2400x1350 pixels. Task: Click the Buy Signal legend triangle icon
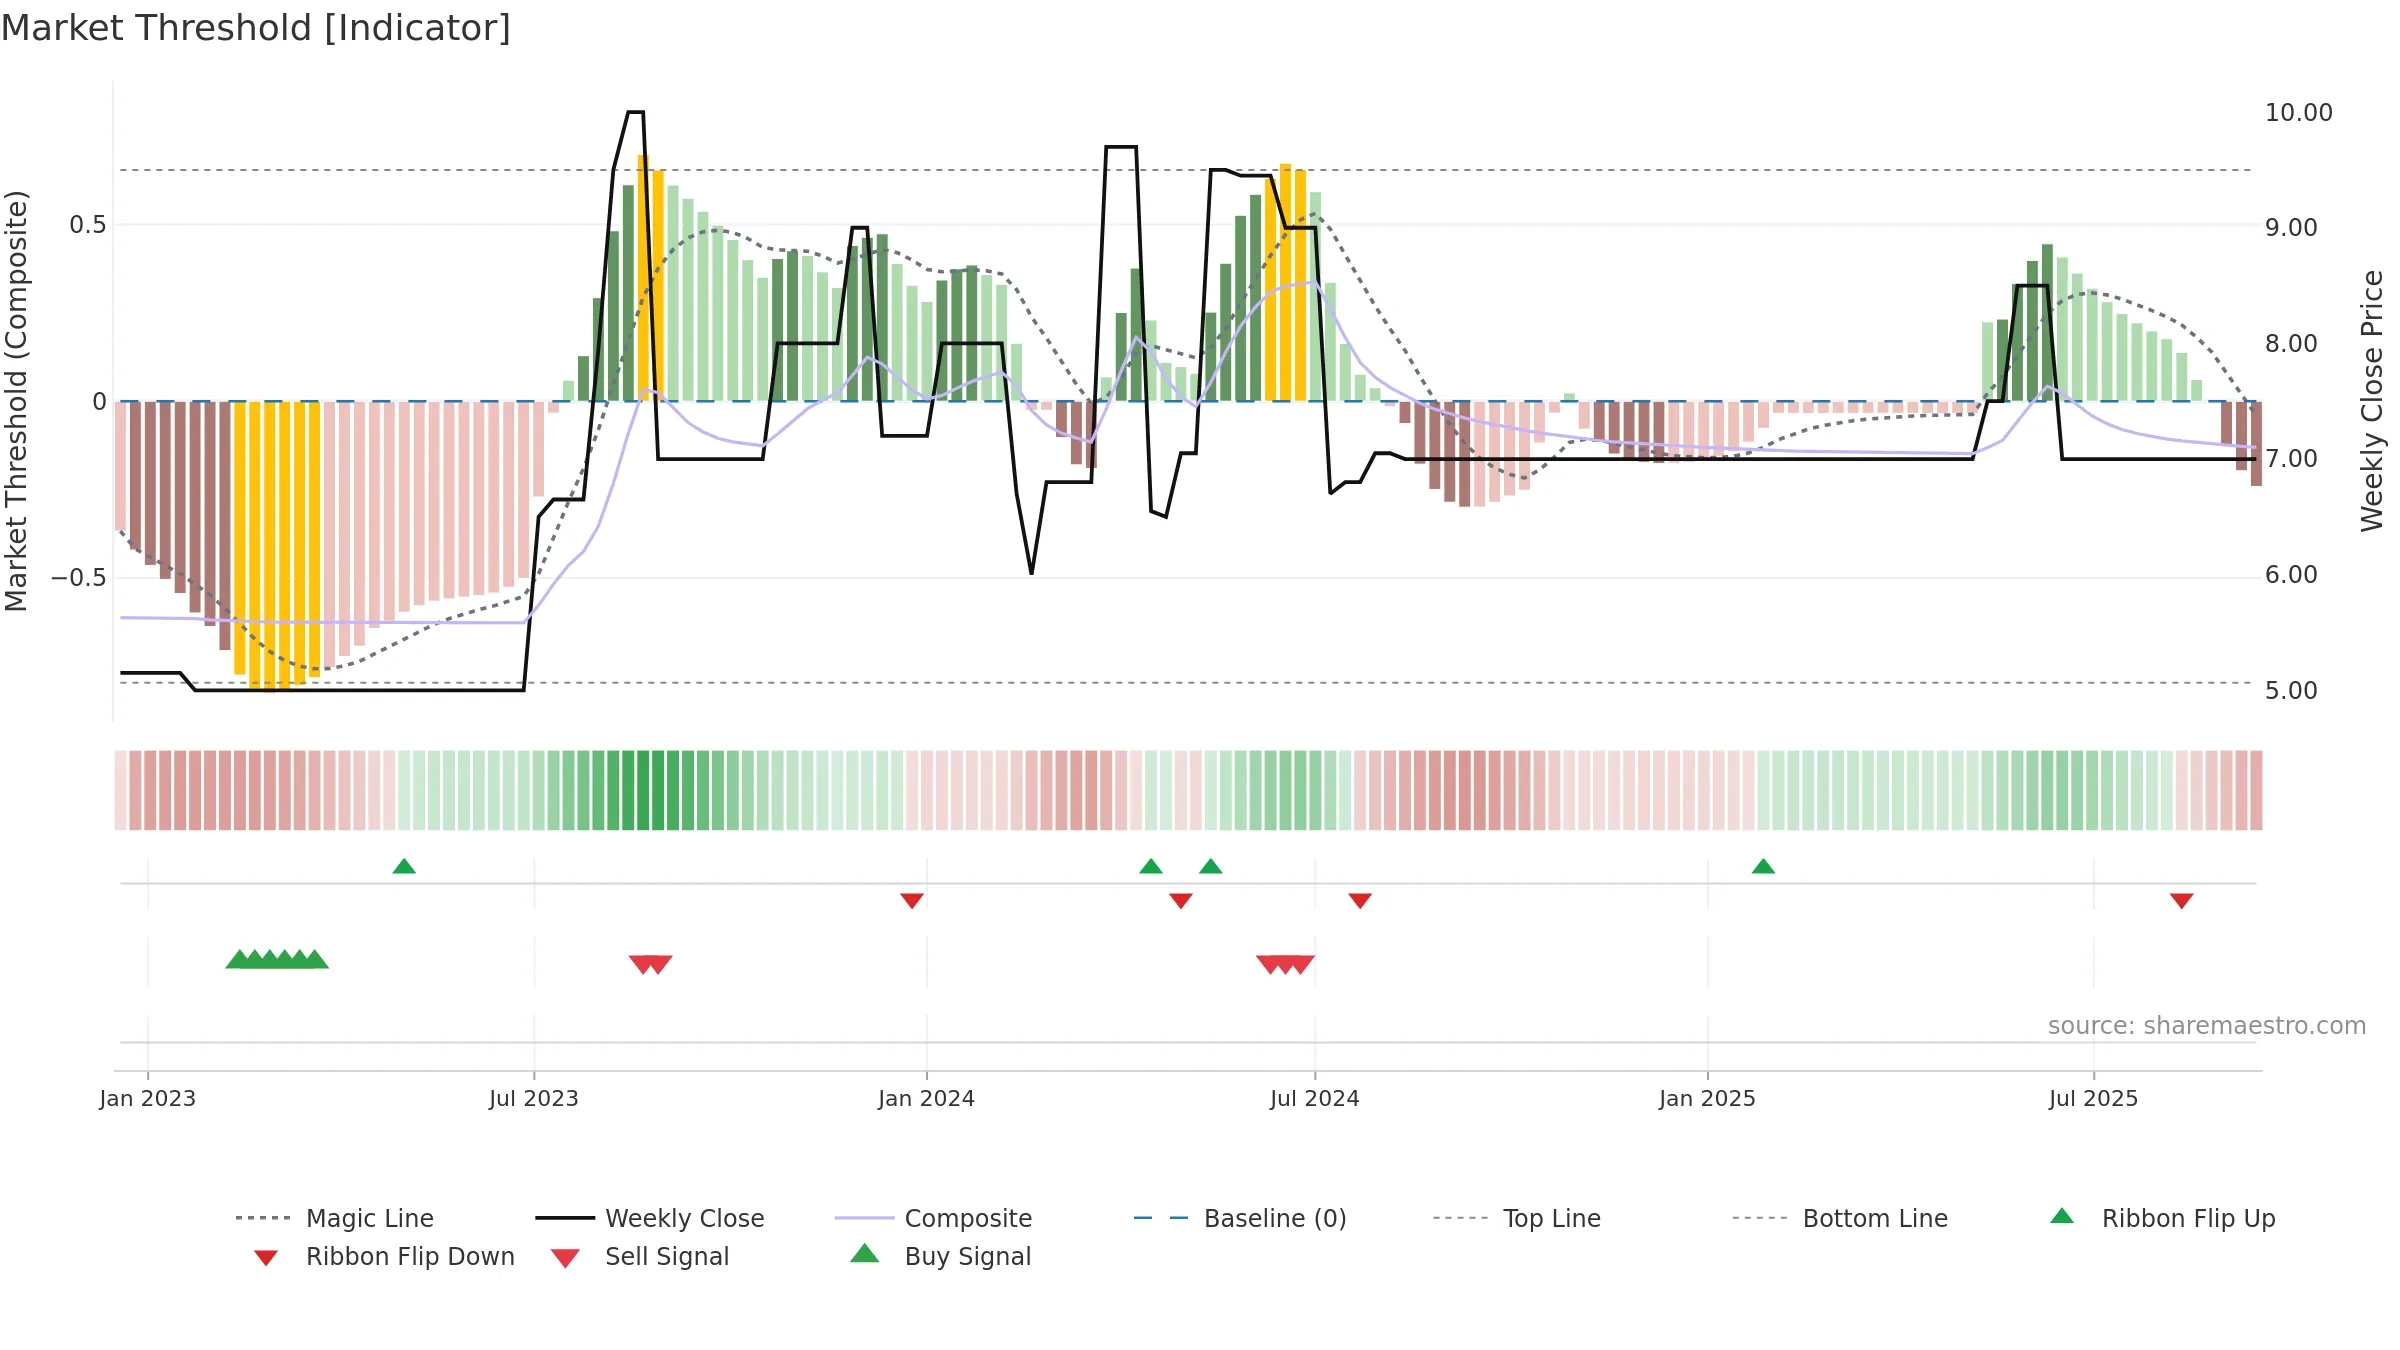[x=864, y=1254]
